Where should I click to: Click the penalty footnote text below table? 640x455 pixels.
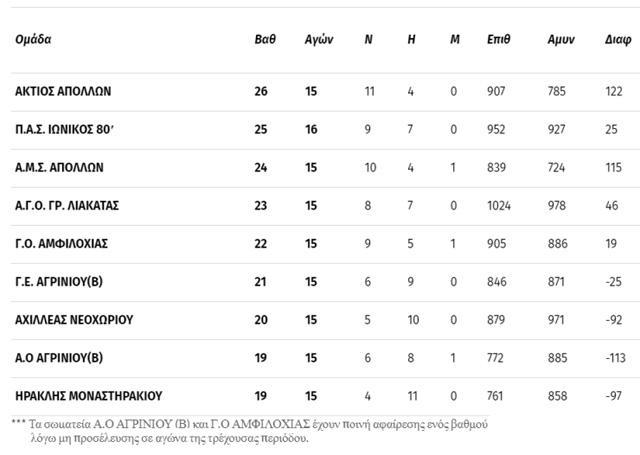click(250, 431)
